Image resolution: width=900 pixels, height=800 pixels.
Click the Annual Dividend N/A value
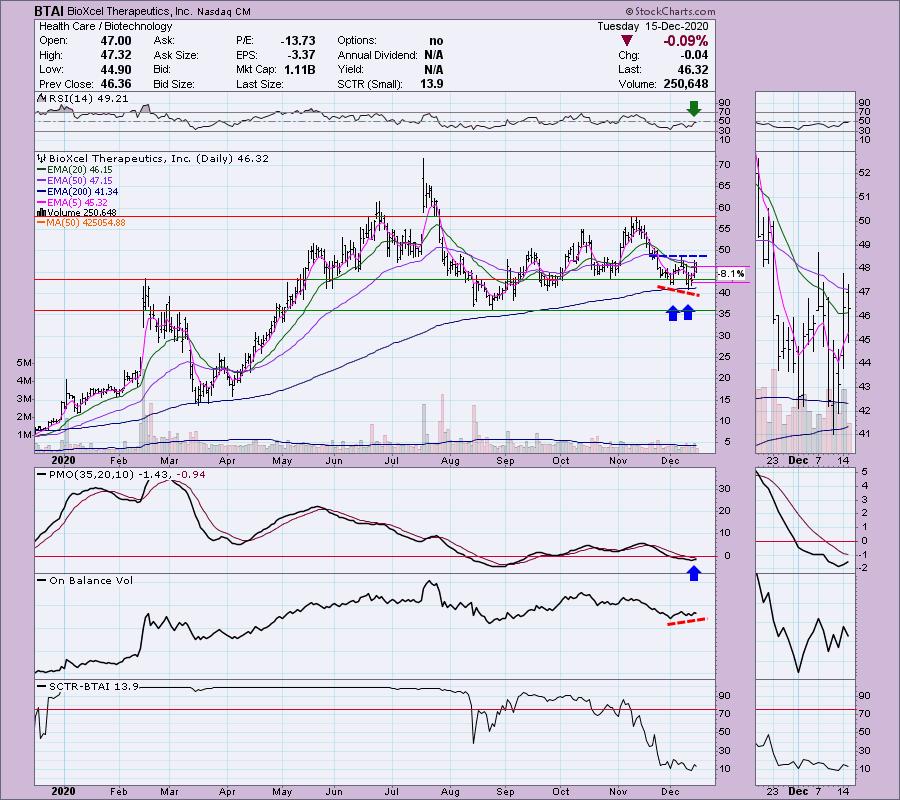pos(433,55)
